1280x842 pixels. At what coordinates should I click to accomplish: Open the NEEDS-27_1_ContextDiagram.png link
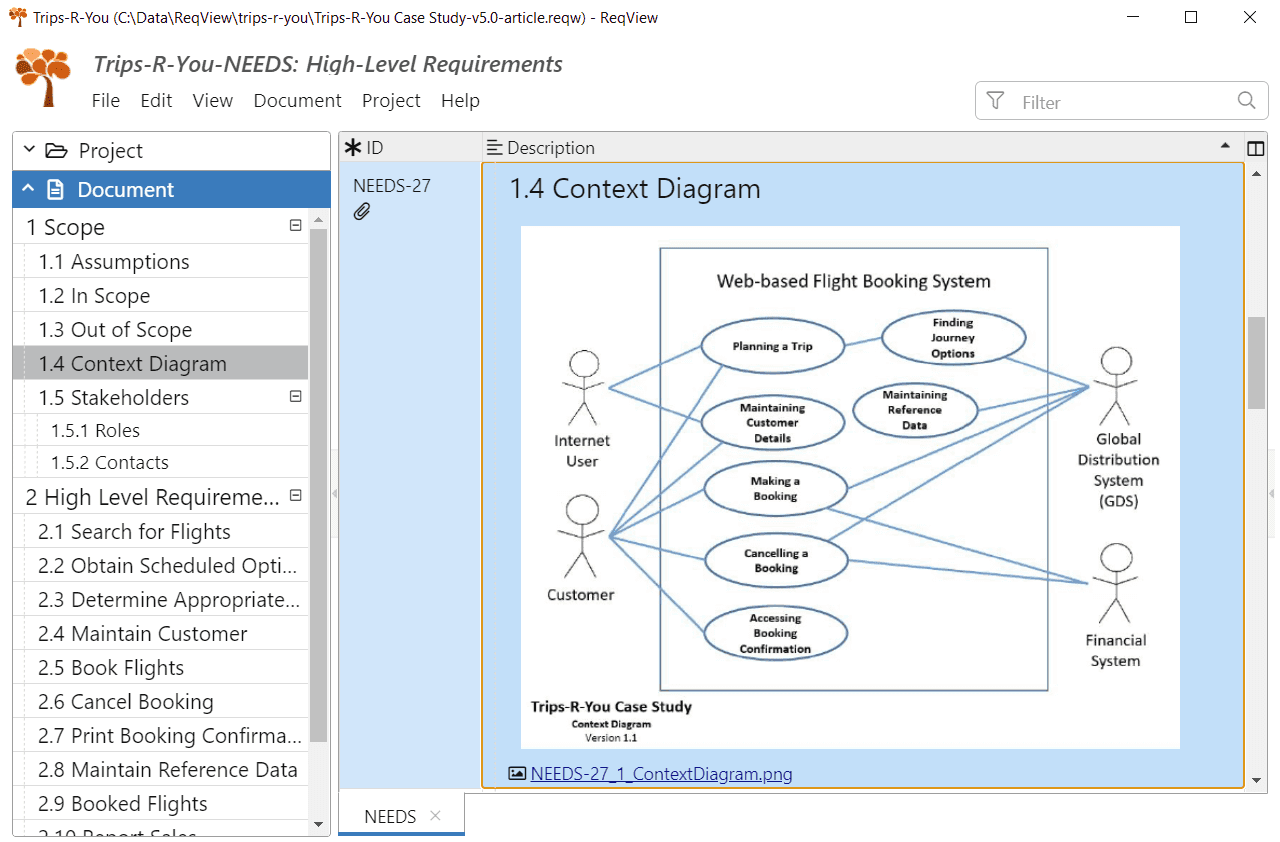661,774
